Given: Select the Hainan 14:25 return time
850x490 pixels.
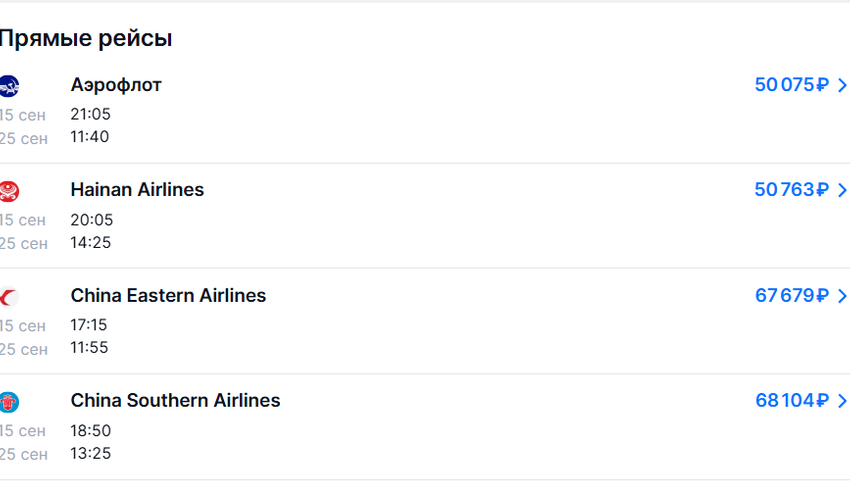Looking at the screenshot, I should 90,242.
